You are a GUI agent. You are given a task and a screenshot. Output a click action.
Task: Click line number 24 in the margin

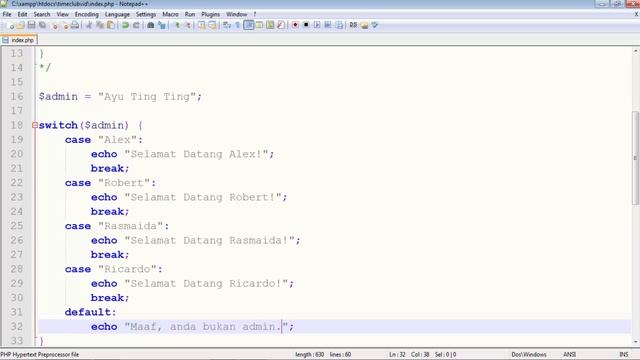[x=17, y=211]
